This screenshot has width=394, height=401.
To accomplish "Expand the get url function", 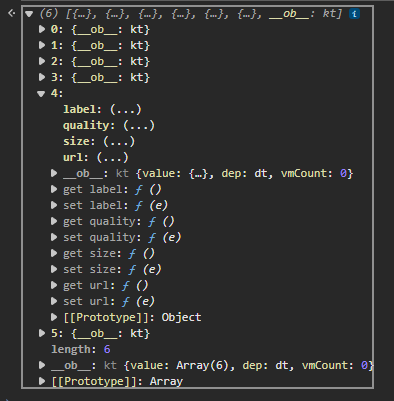I will (x=54, y=285).
